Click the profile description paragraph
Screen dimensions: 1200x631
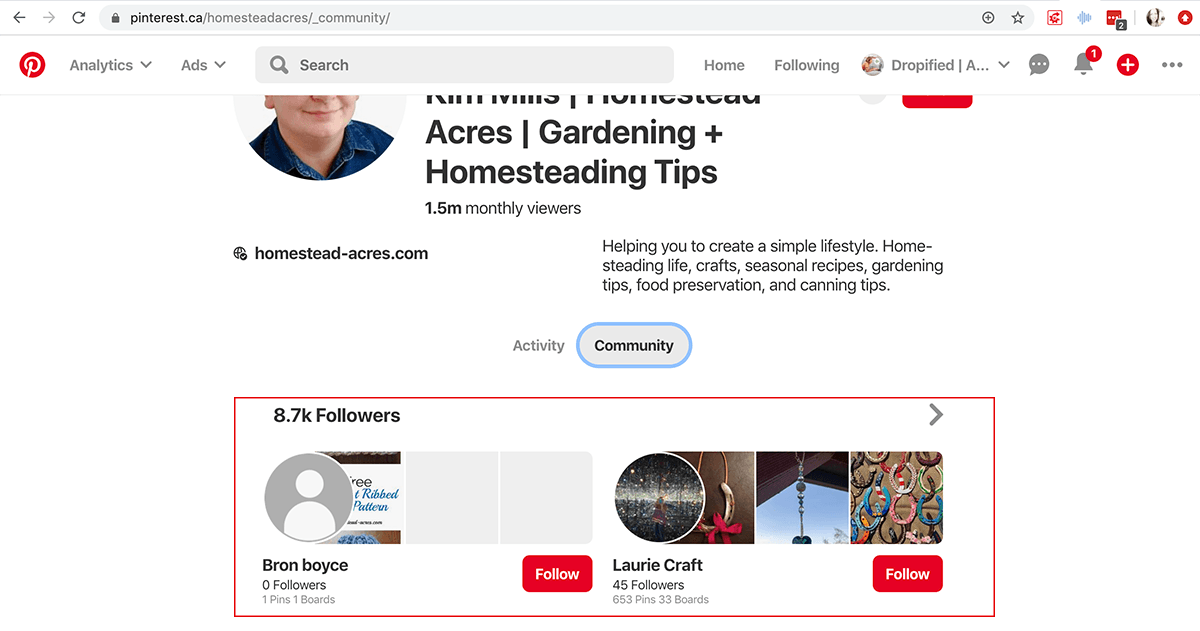coord(773,265)
